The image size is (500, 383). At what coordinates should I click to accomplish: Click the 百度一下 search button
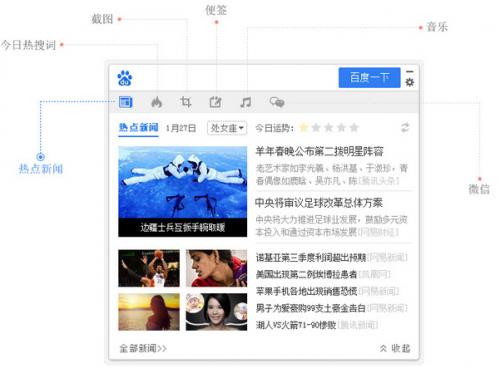369,78
